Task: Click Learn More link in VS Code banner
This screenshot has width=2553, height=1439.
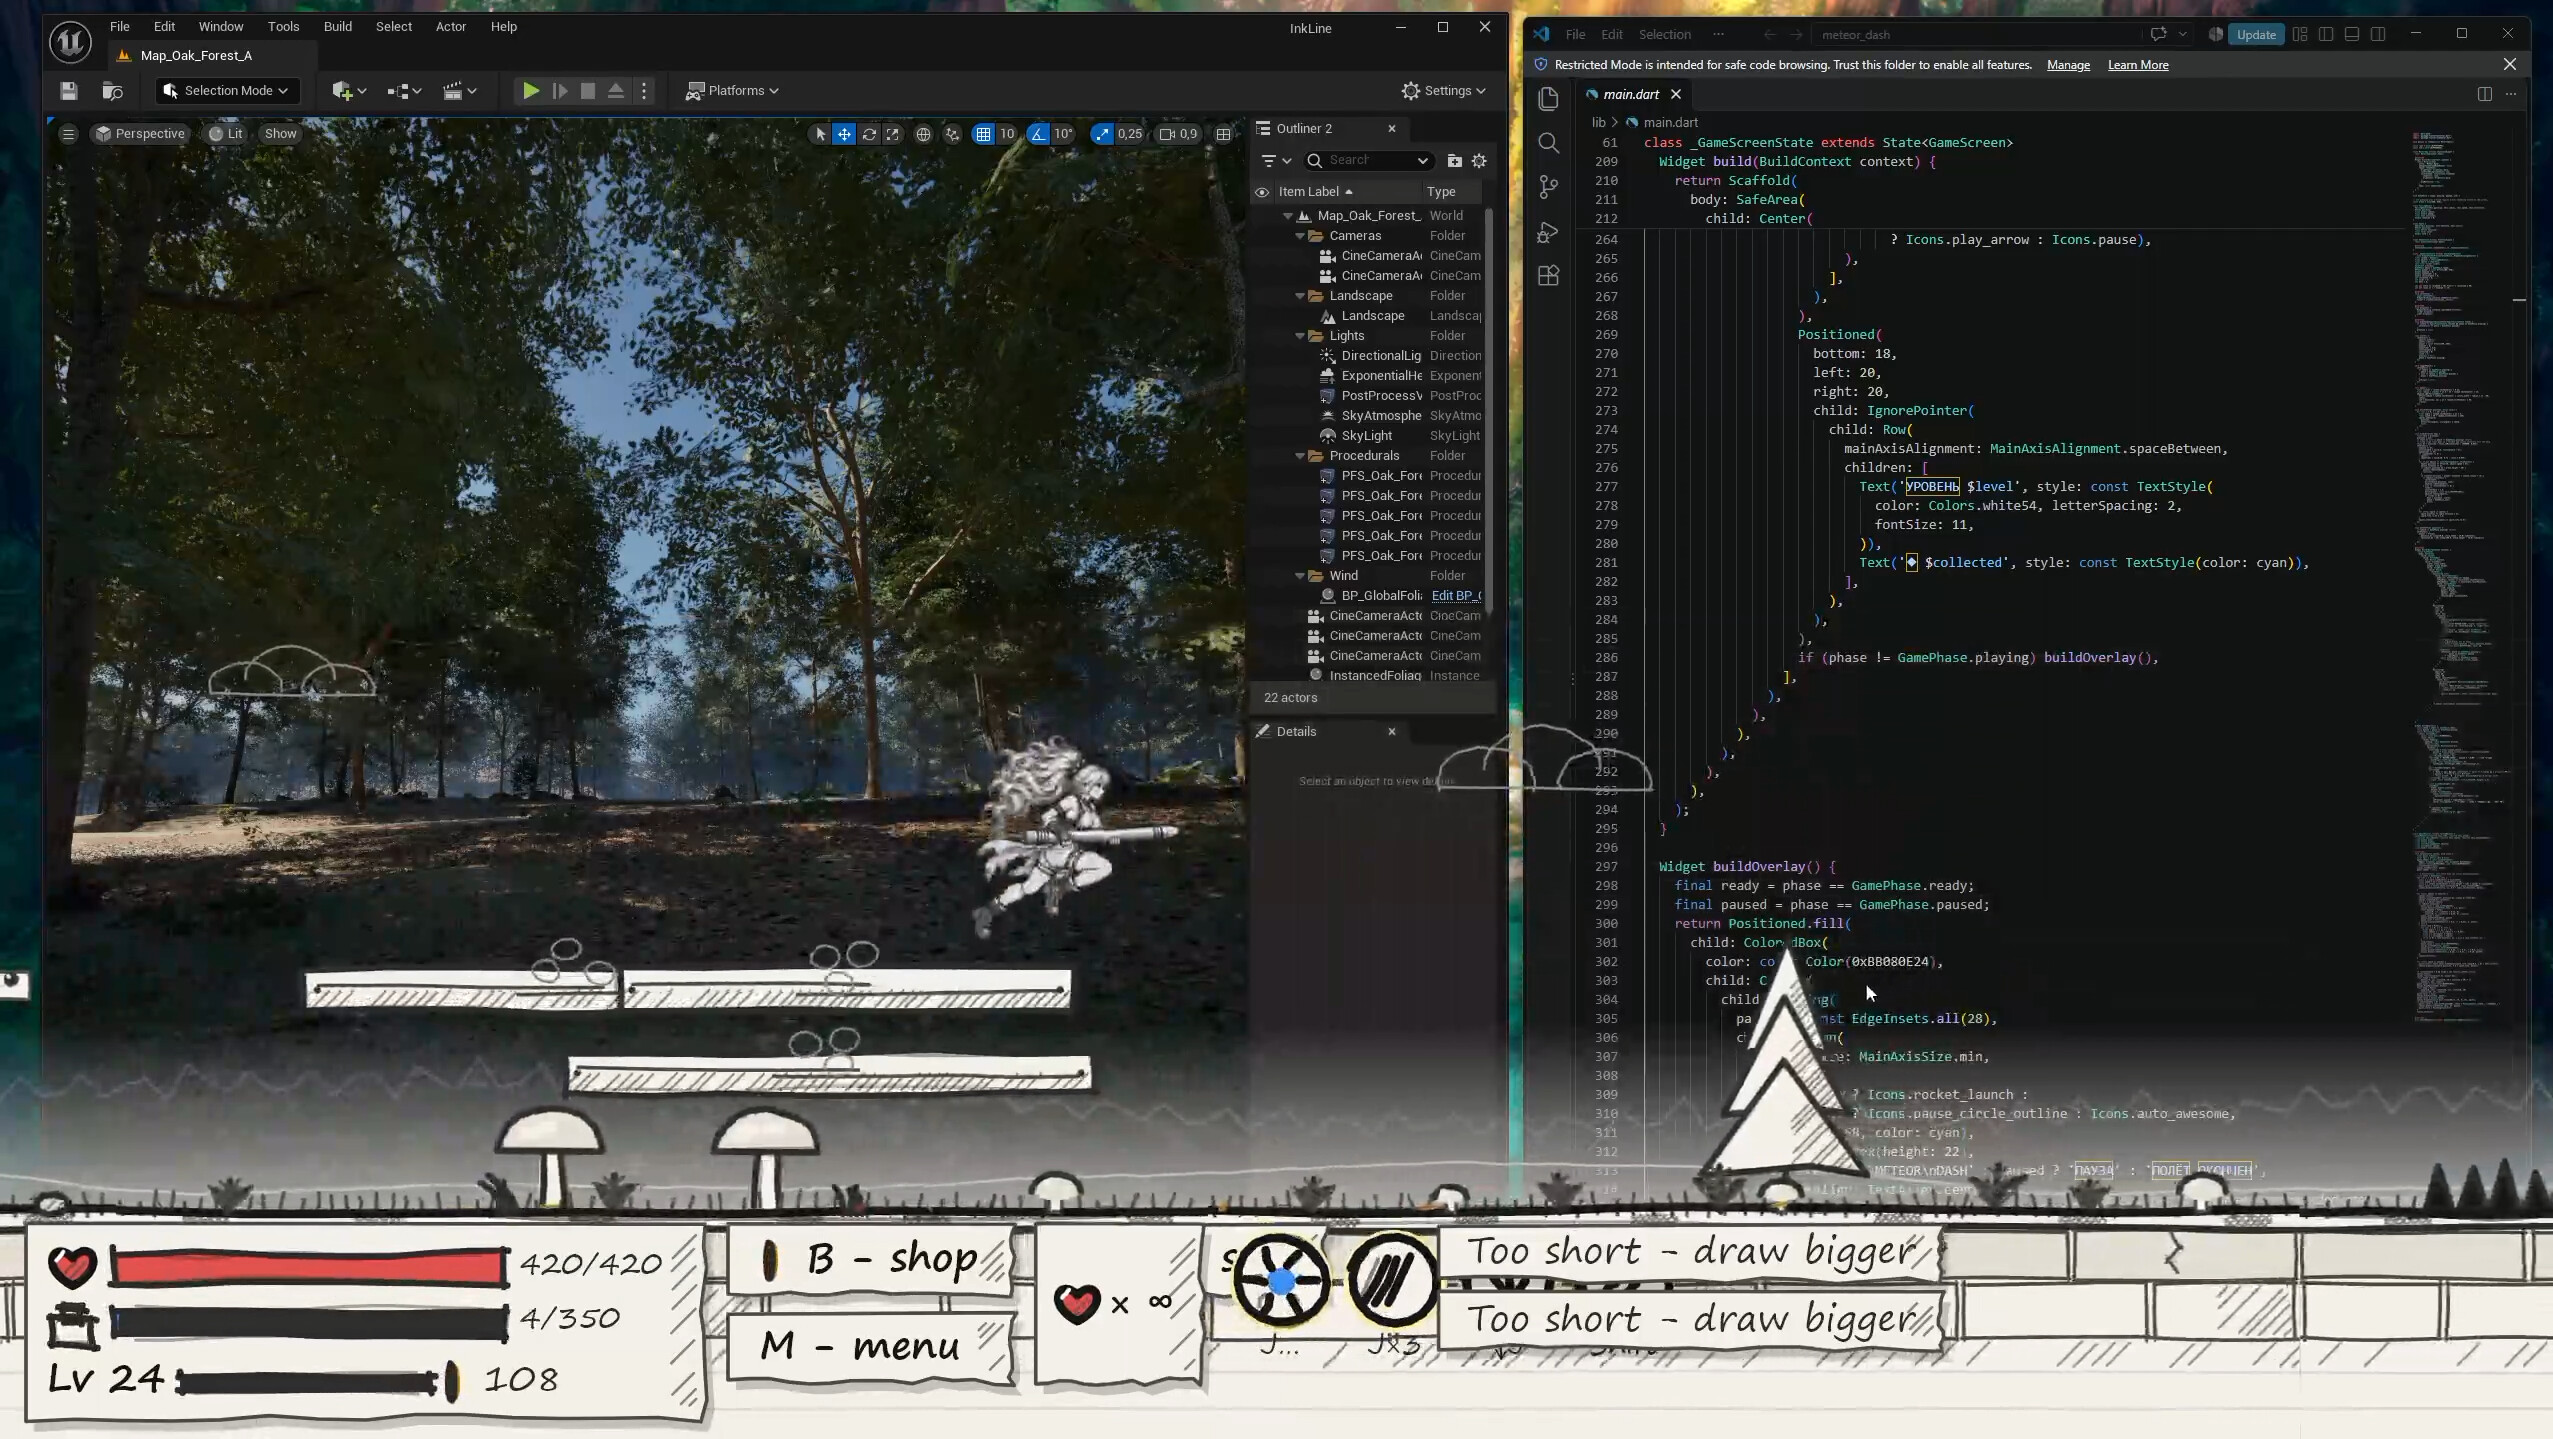Action: [x=2138, y=65]
